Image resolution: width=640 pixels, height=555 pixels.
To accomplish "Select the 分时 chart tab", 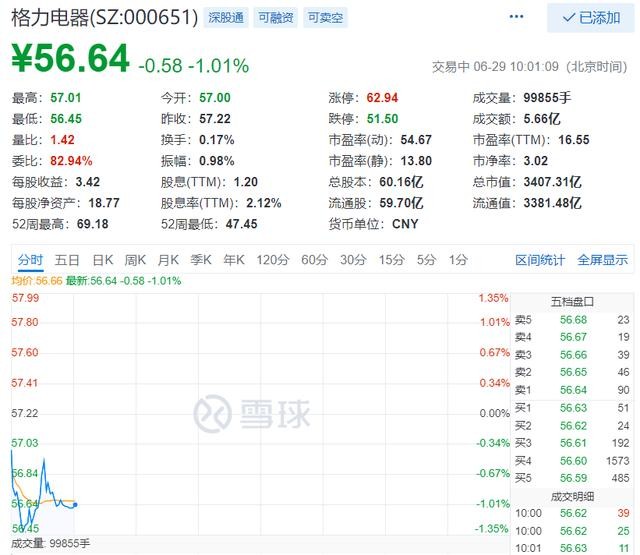I will click(x=30, y=260).
